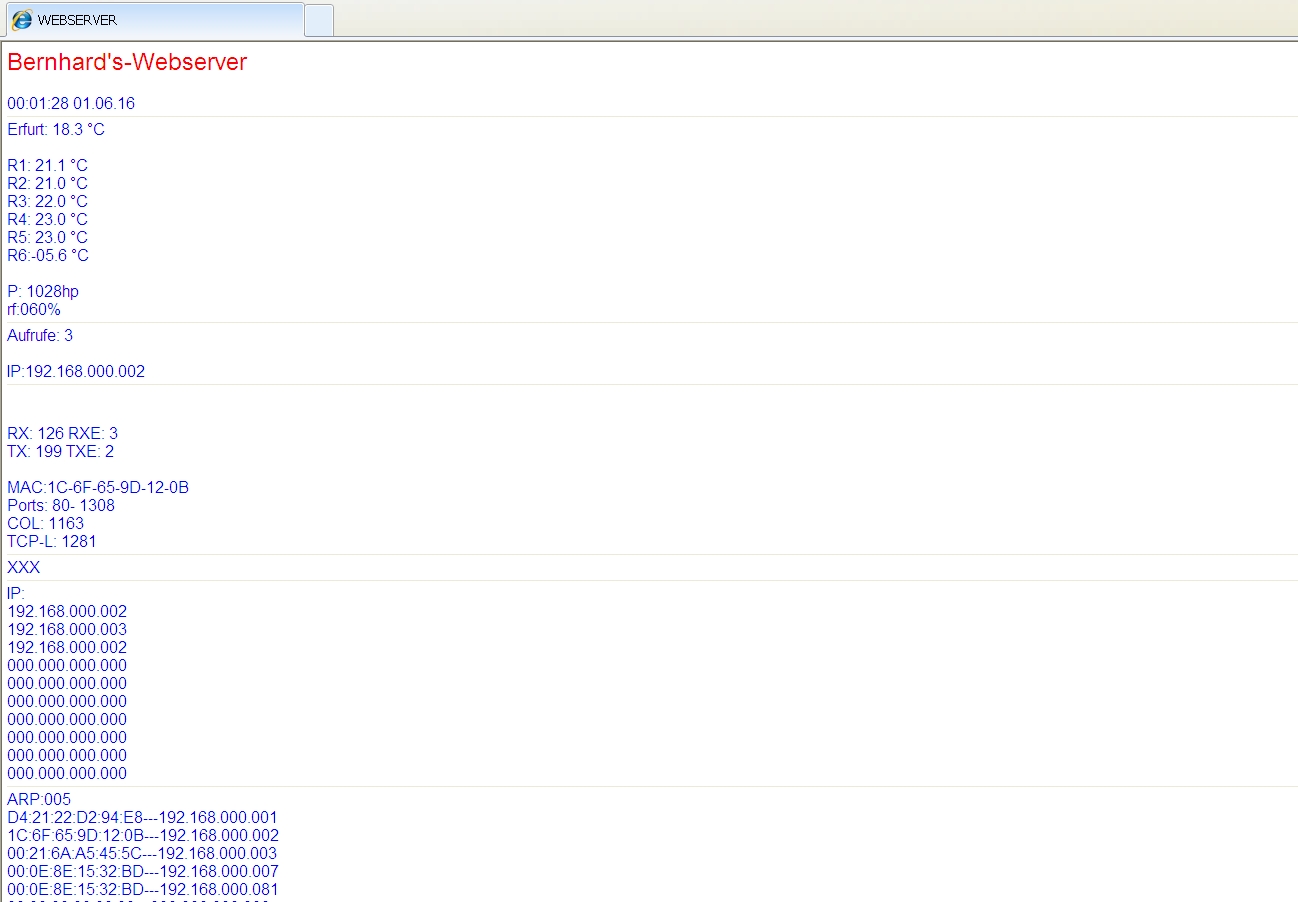1298x902 pixels.
Task: Click the R3: 22.0 °C temperature line
Action: (x=48, y=201)
